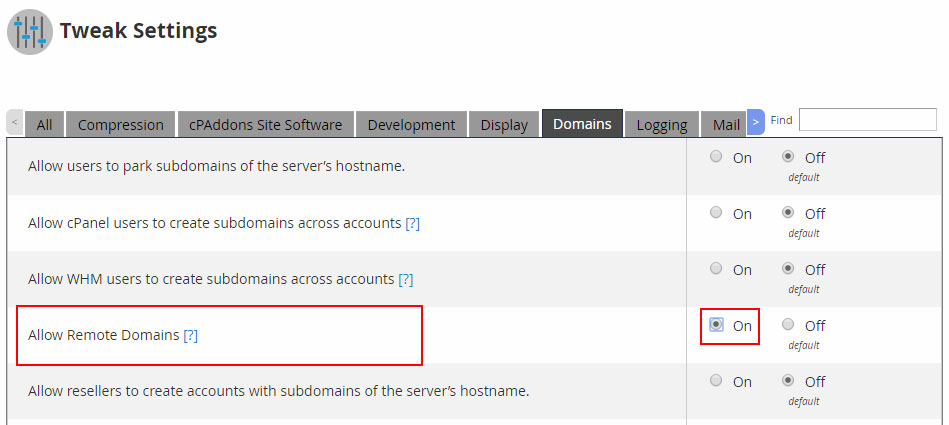
Task: Open the Mail tab
Action: tap(725, 125)
